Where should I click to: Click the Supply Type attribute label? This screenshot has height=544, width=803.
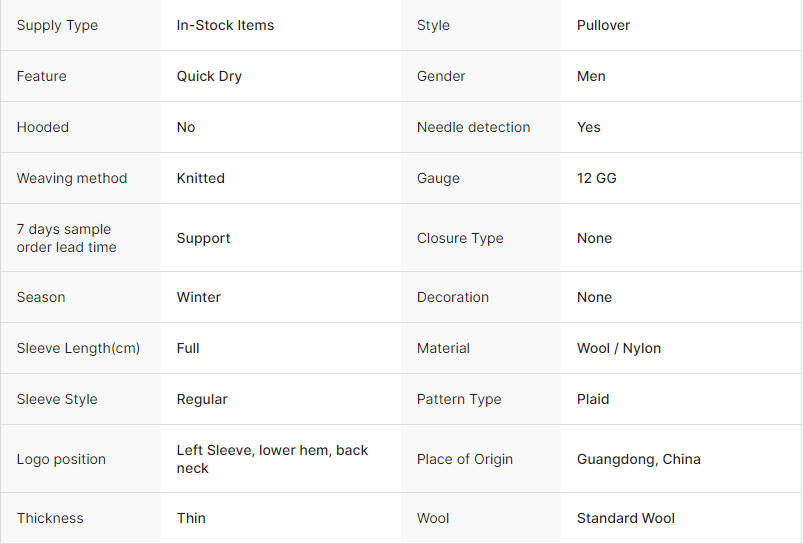pos(57,25)
